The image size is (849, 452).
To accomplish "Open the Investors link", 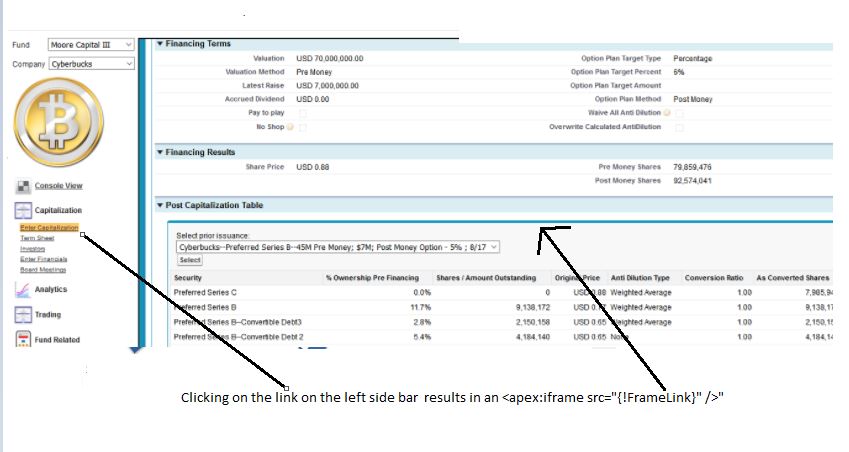I will [x=32, y=249].
